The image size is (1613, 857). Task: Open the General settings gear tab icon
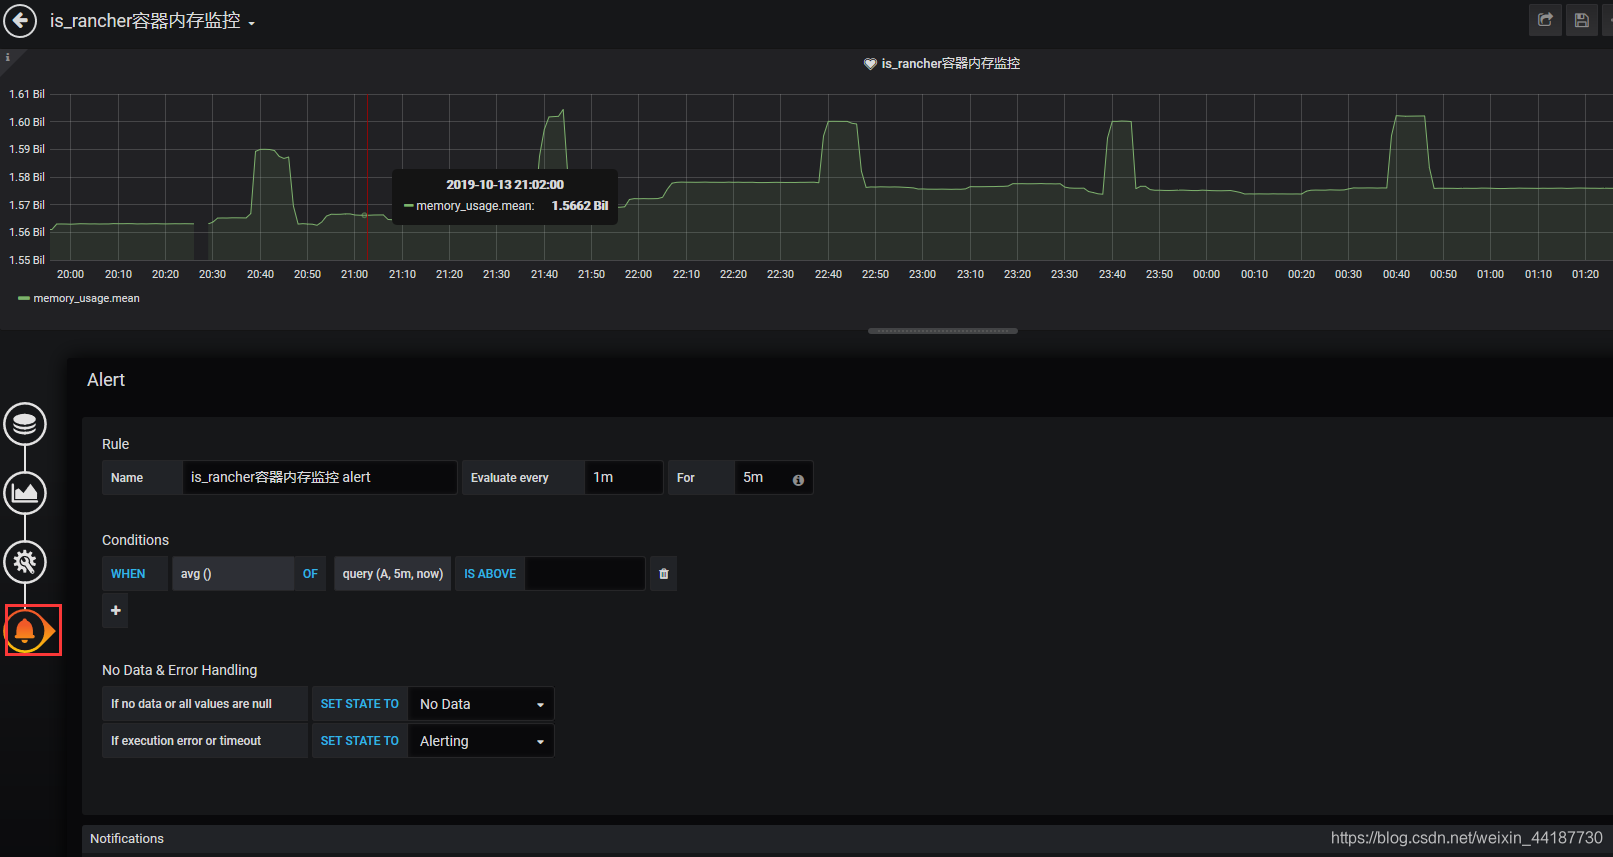[x=25, y=562]
